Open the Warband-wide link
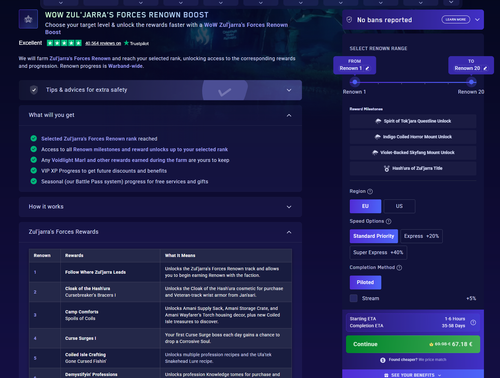The image size is (500, 378). pyautogui.click(x=125, y=66)
